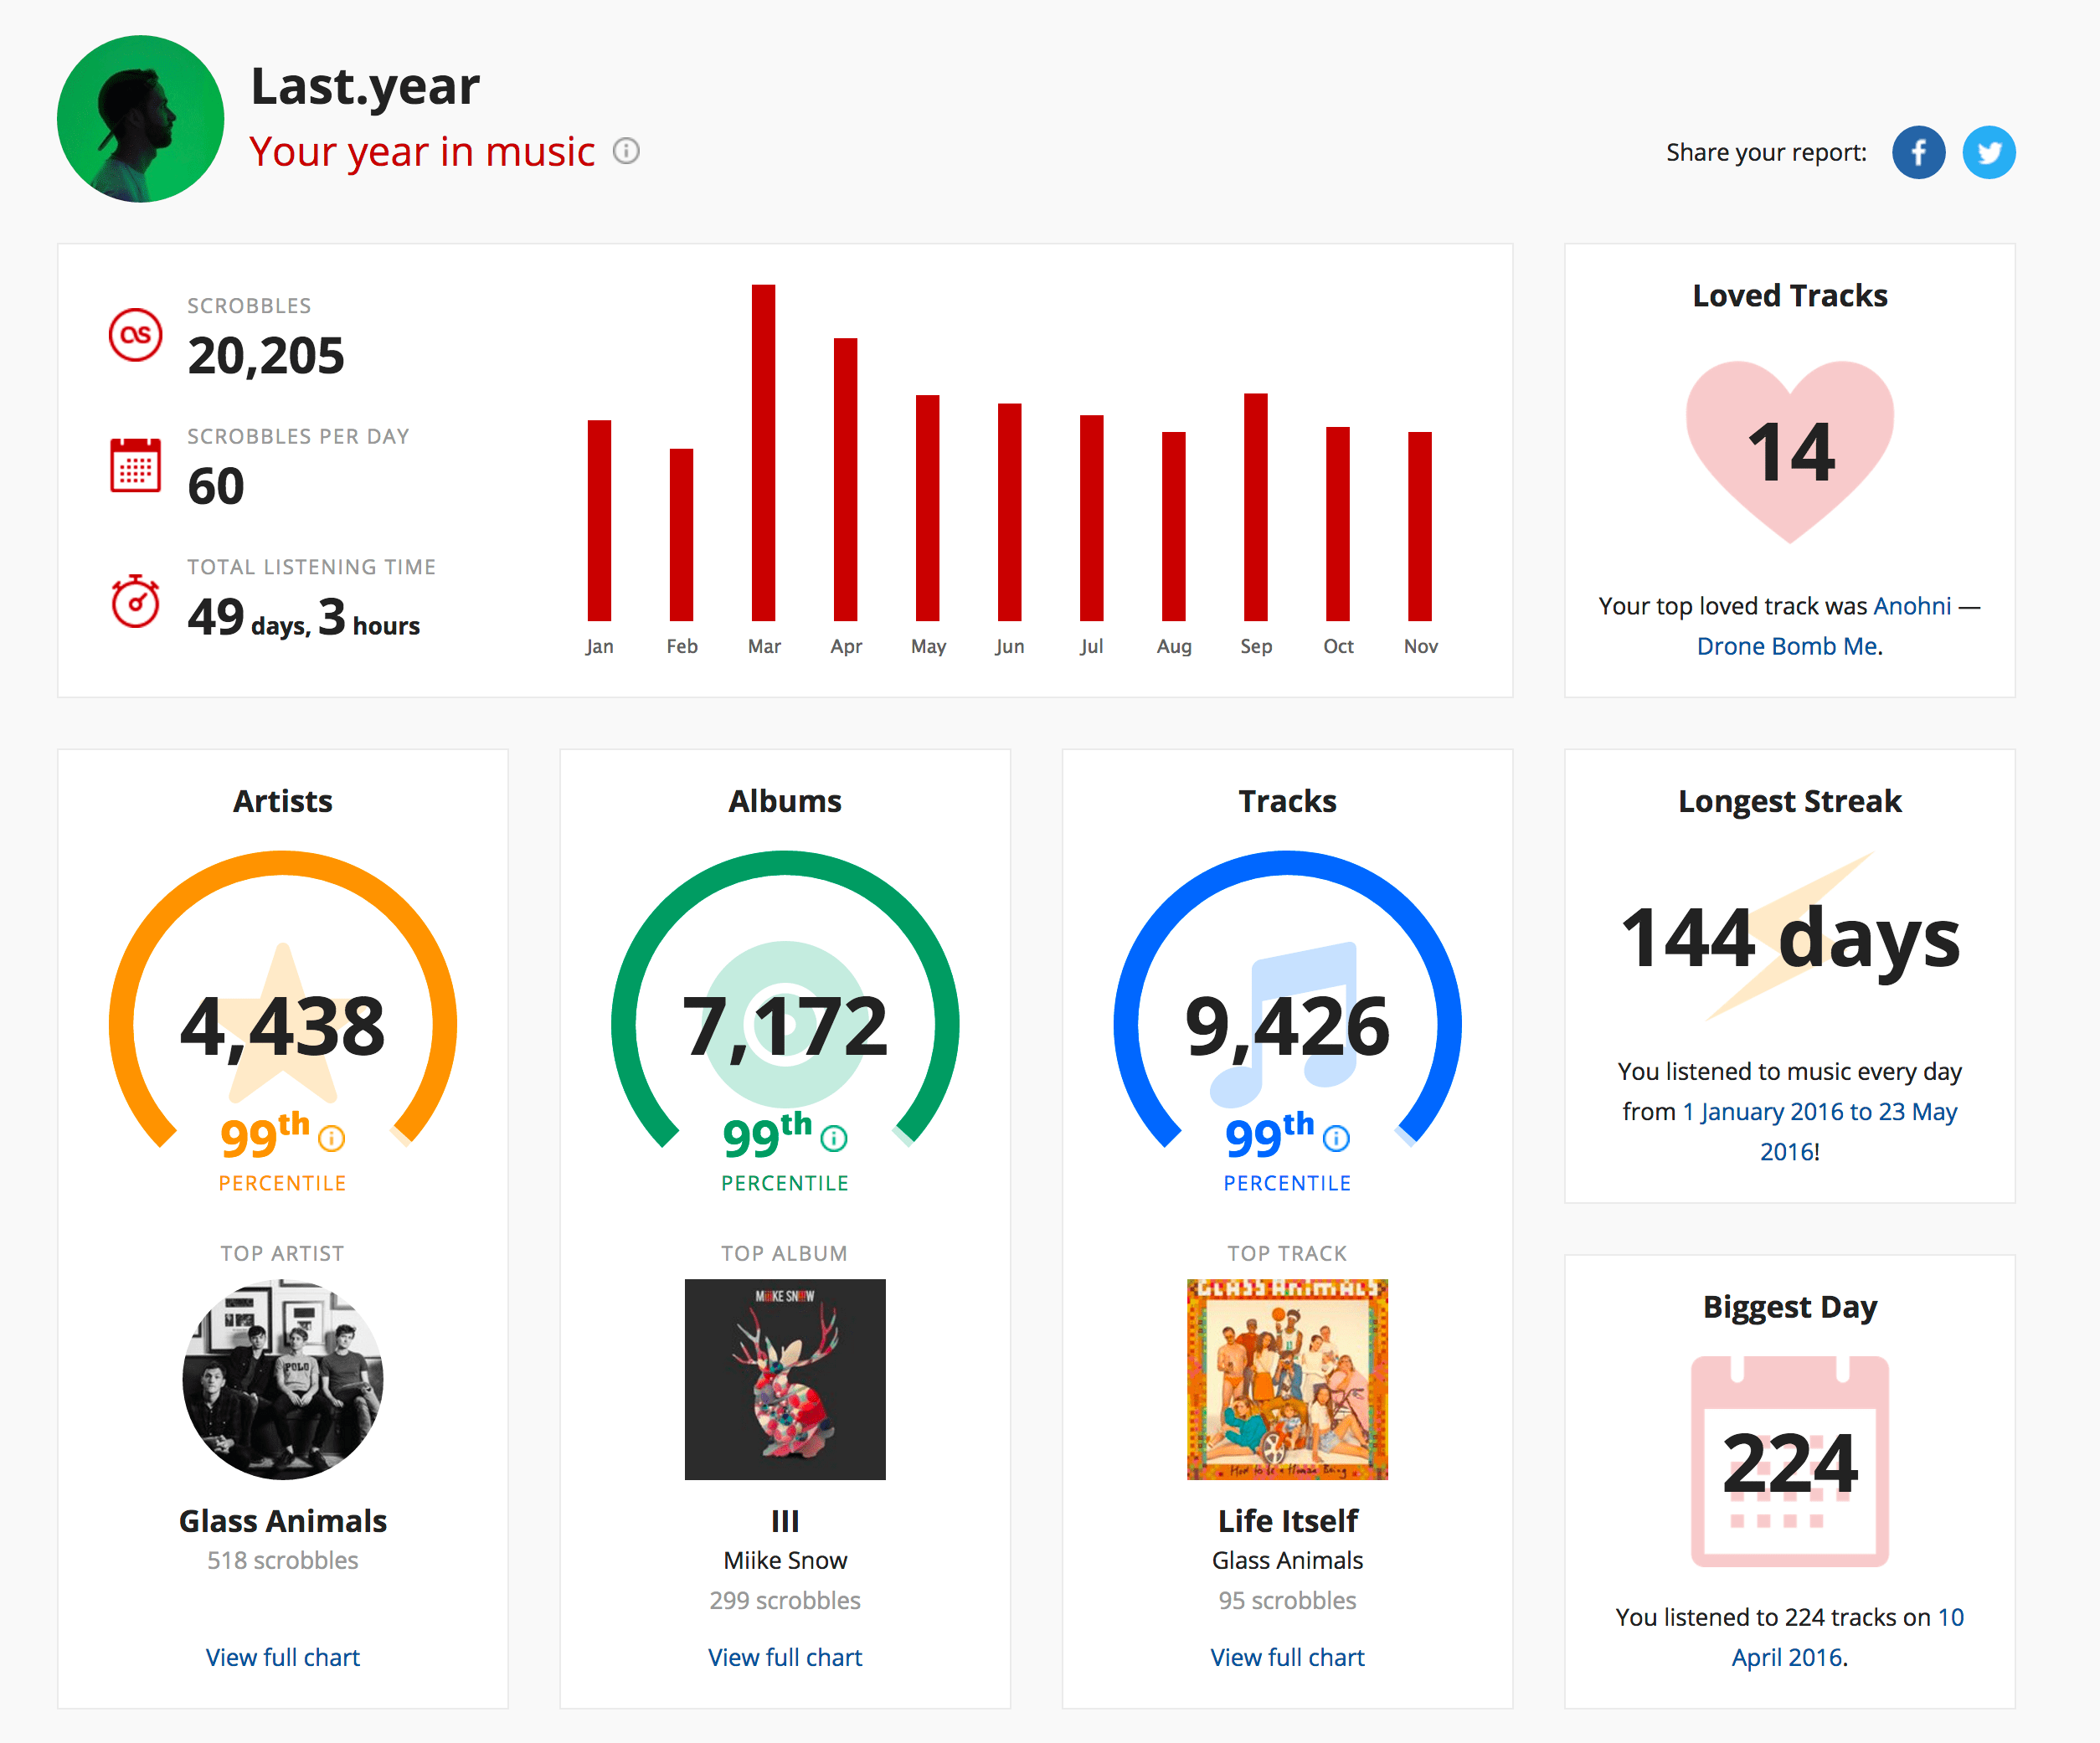
Task: View full chart for Artists
Action: (282, 1657)
